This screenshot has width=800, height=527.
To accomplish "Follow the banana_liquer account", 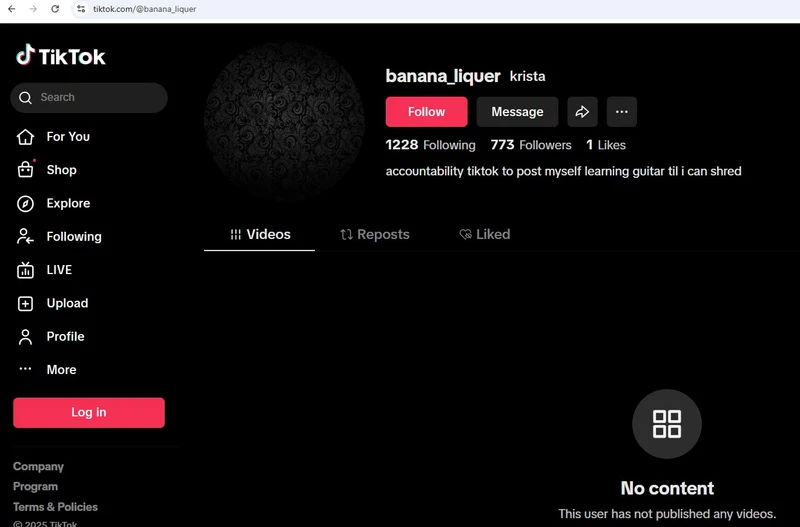I will [x=426, y=112].
